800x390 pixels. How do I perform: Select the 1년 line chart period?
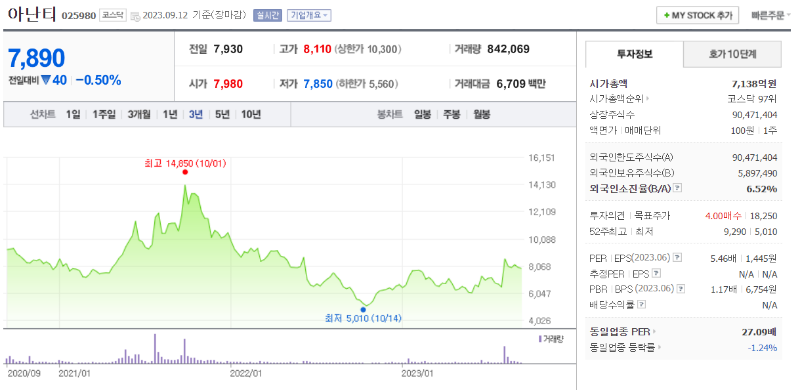point(169,114)
